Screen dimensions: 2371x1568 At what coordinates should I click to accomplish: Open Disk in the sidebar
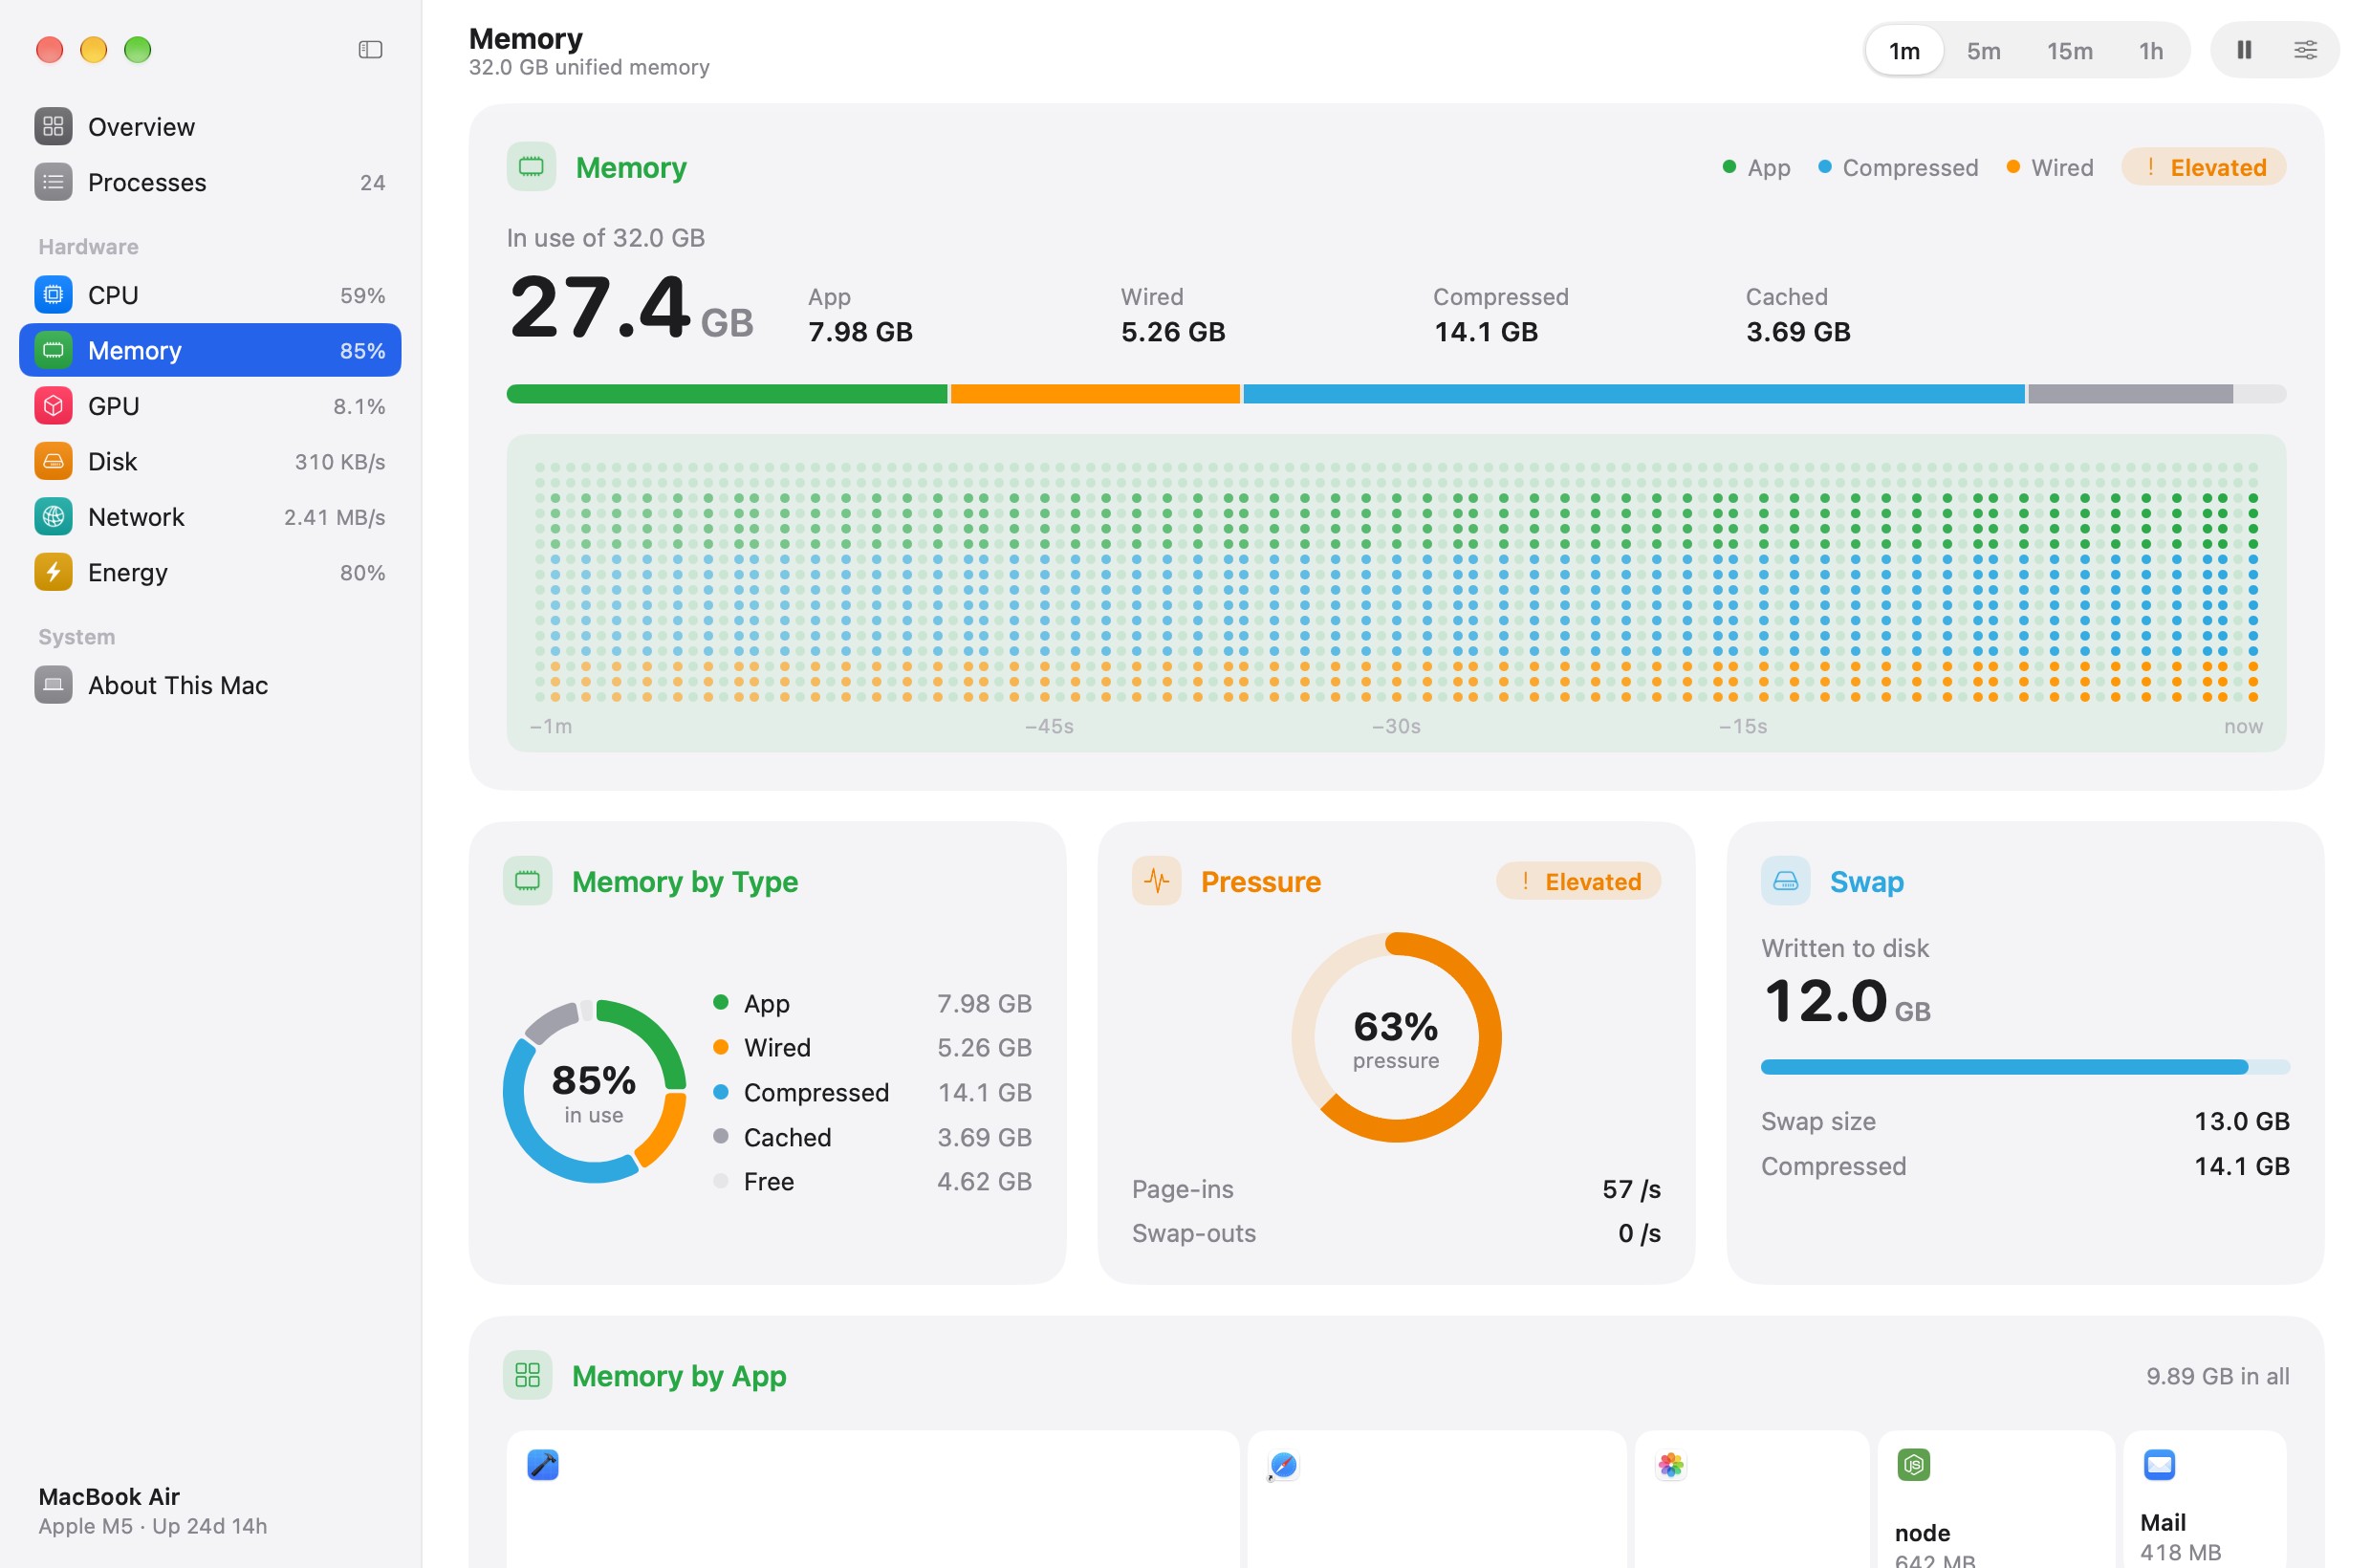pyautogui.click(x=210, y=461)
